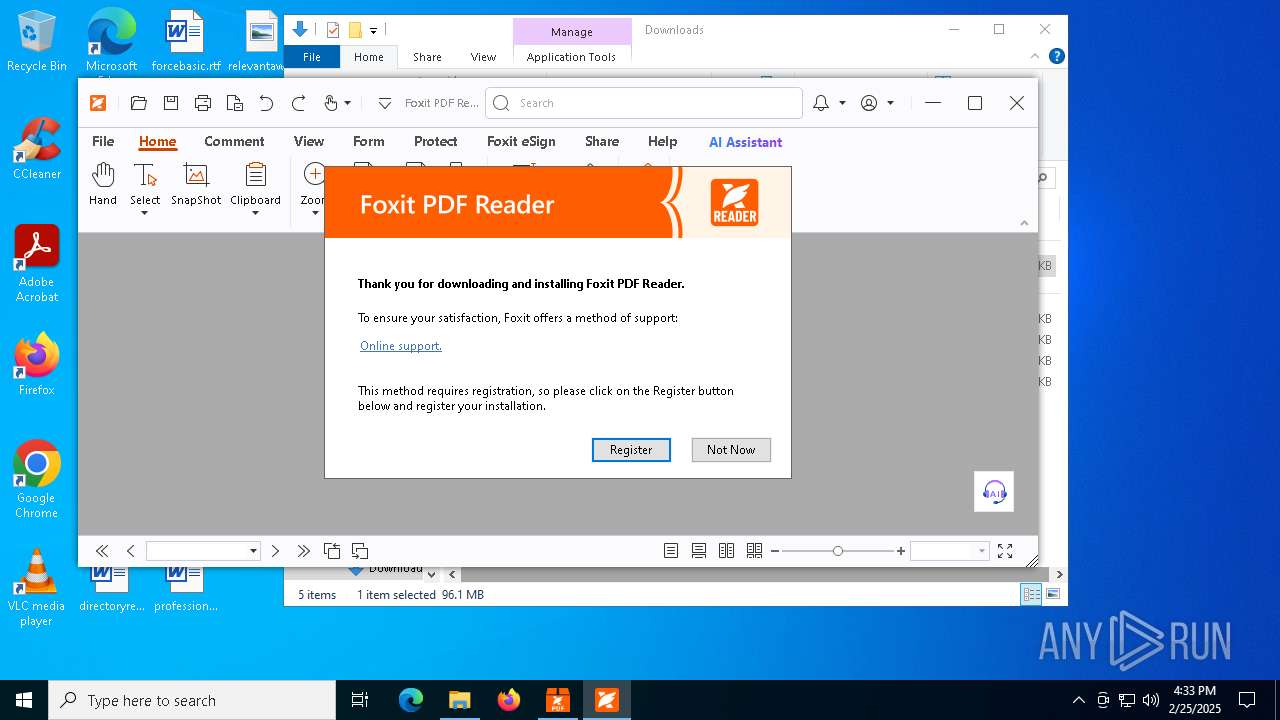Switch to continuous page view icon
The height and width of the screenshot is (720, 1280).
pos(699,551)
